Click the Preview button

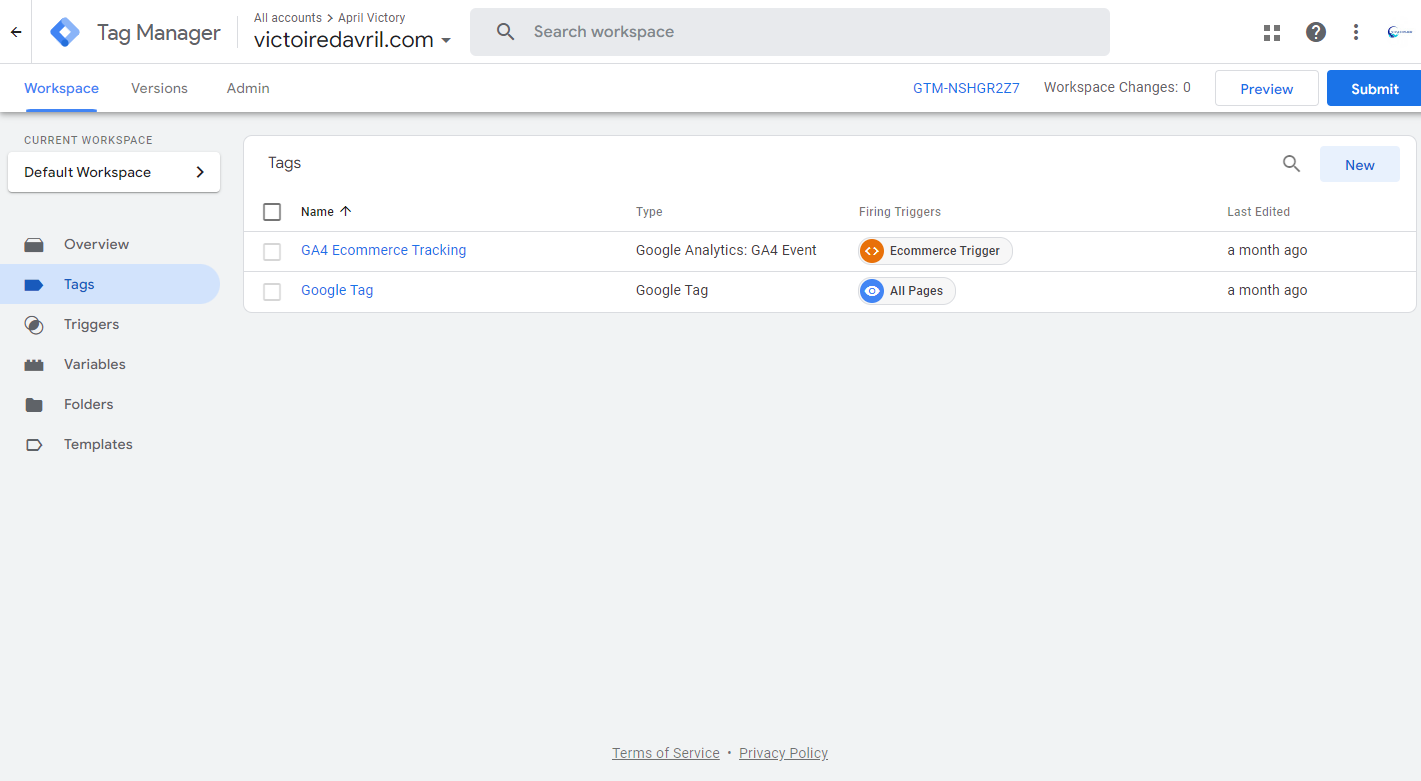1267,88
